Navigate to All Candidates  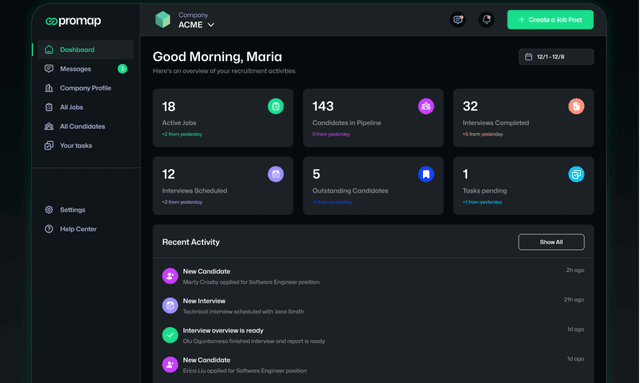pos(85,126)
